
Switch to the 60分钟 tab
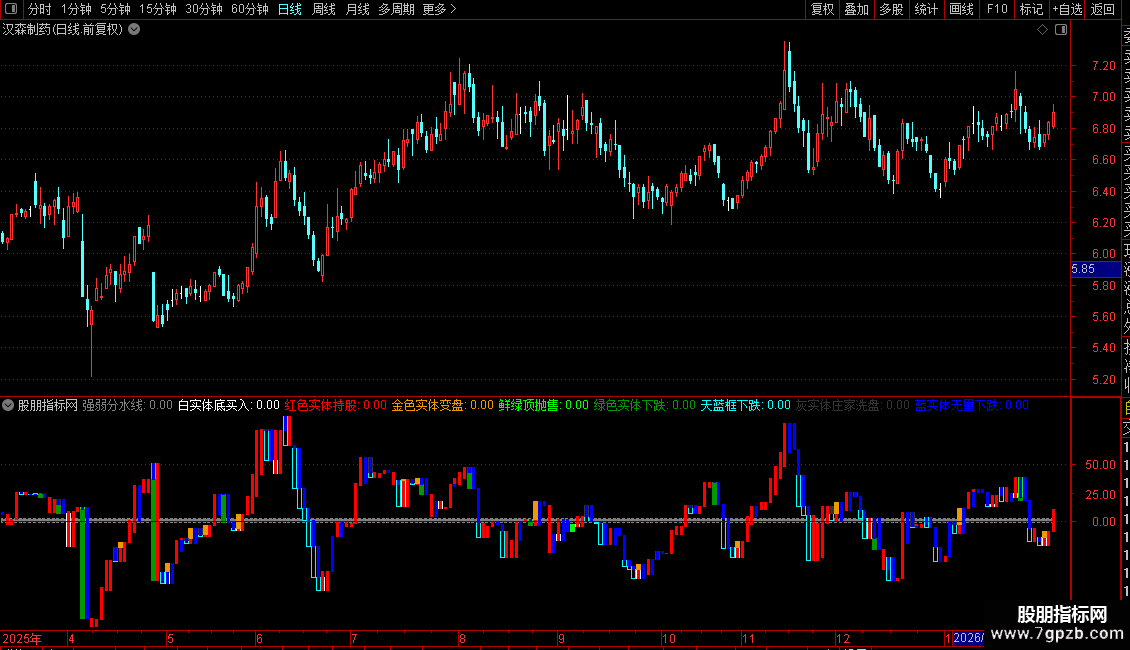tap(249, 9)
